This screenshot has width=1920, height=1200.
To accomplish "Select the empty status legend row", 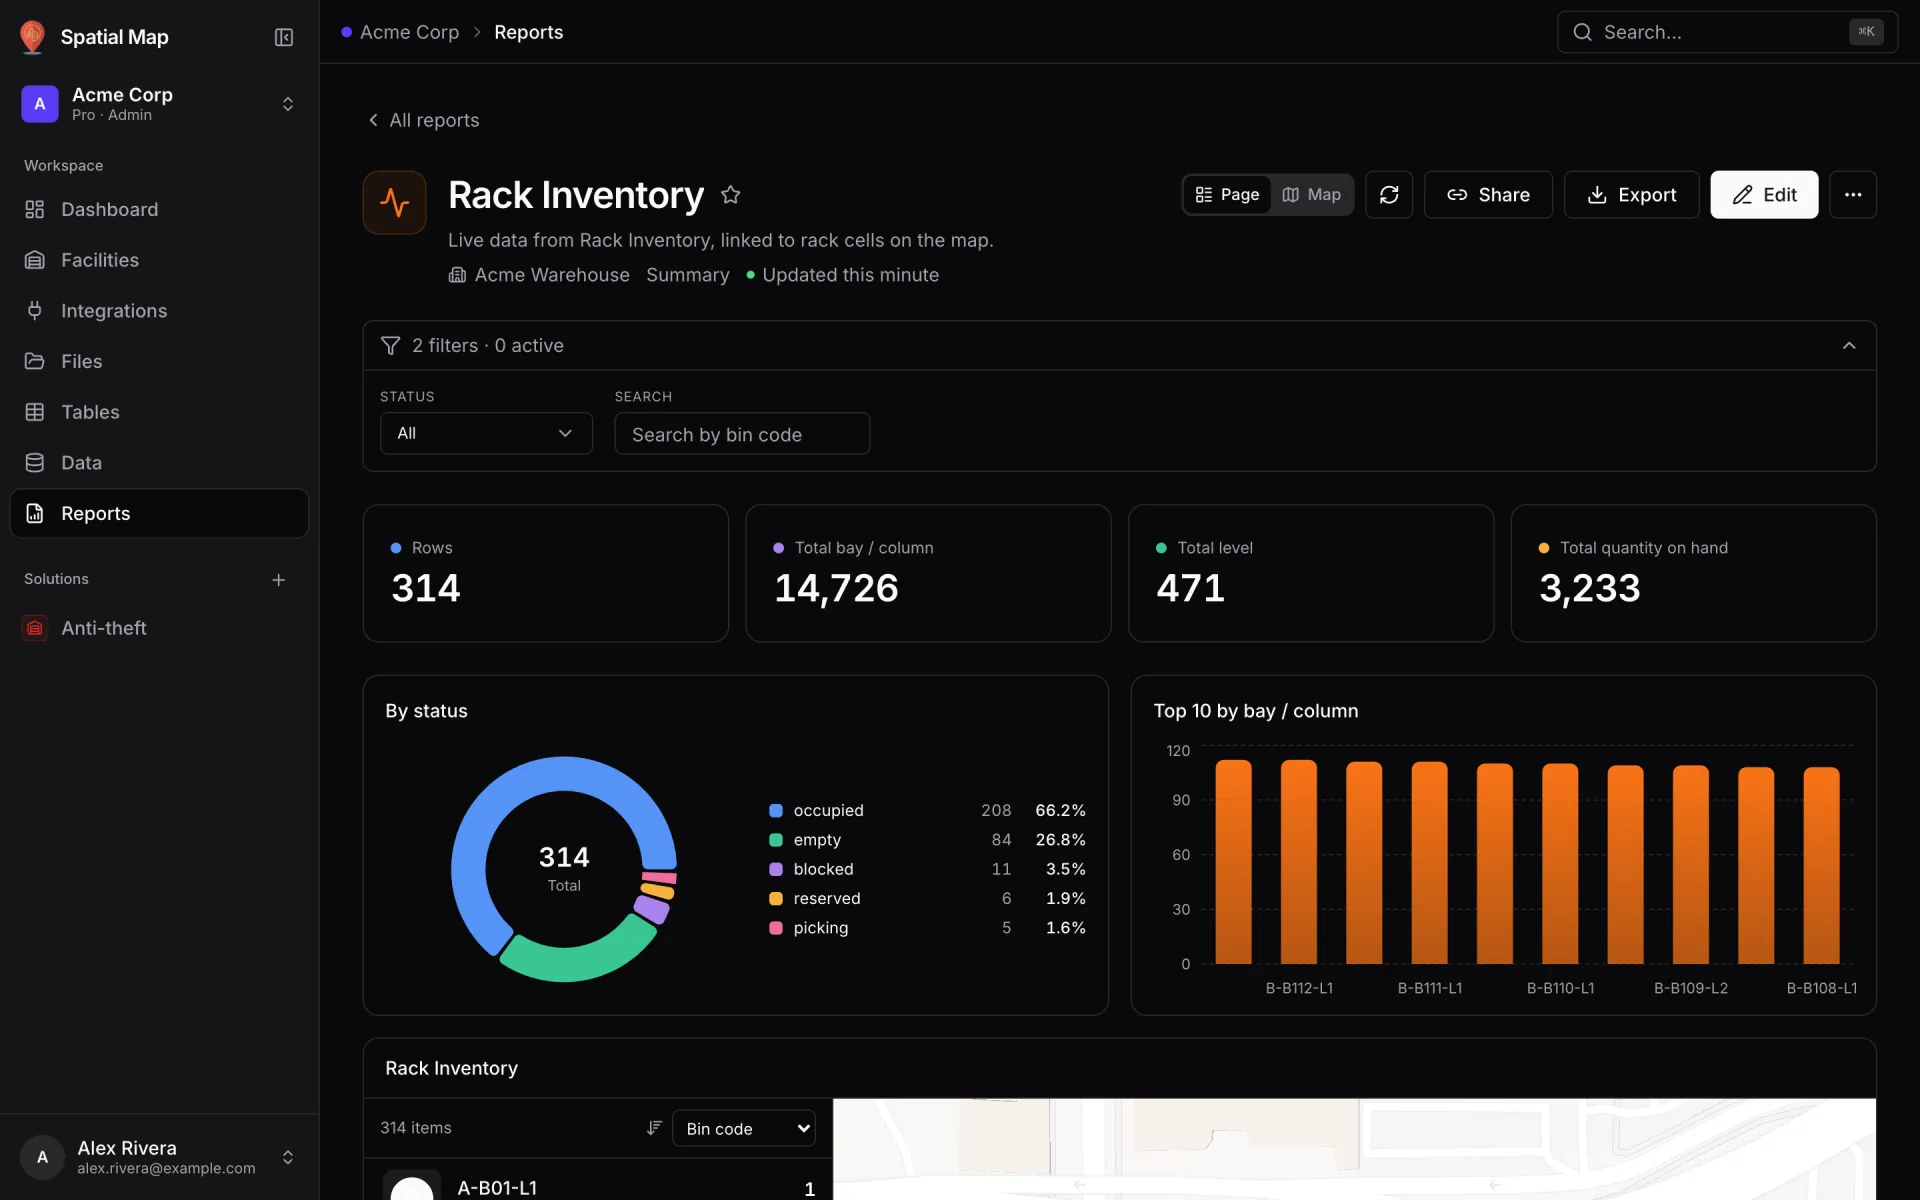I will (927, 840).
